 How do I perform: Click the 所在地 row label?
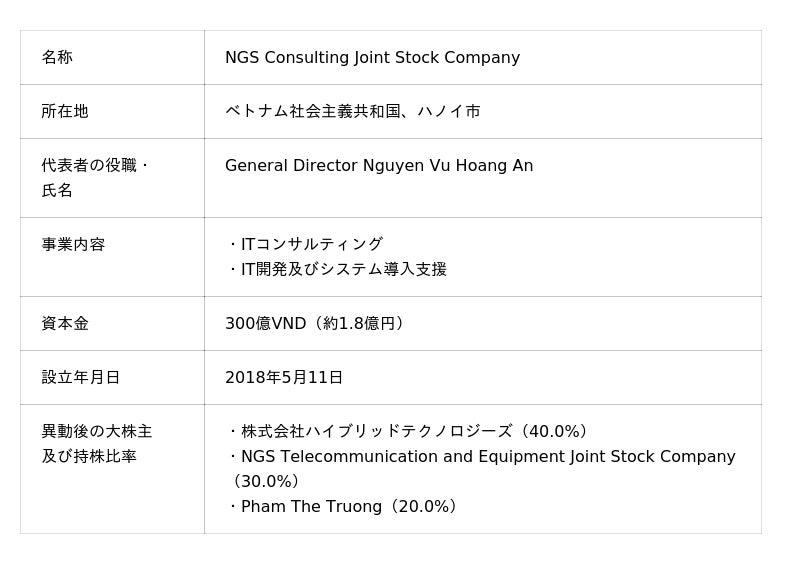pyautogui.click(x=65, y=112)
